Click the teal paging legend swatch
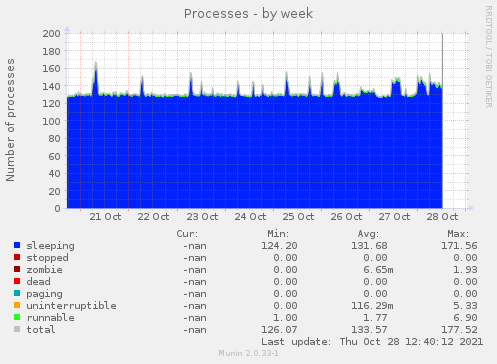Screen dimensions: 497x364 point(17,293)
